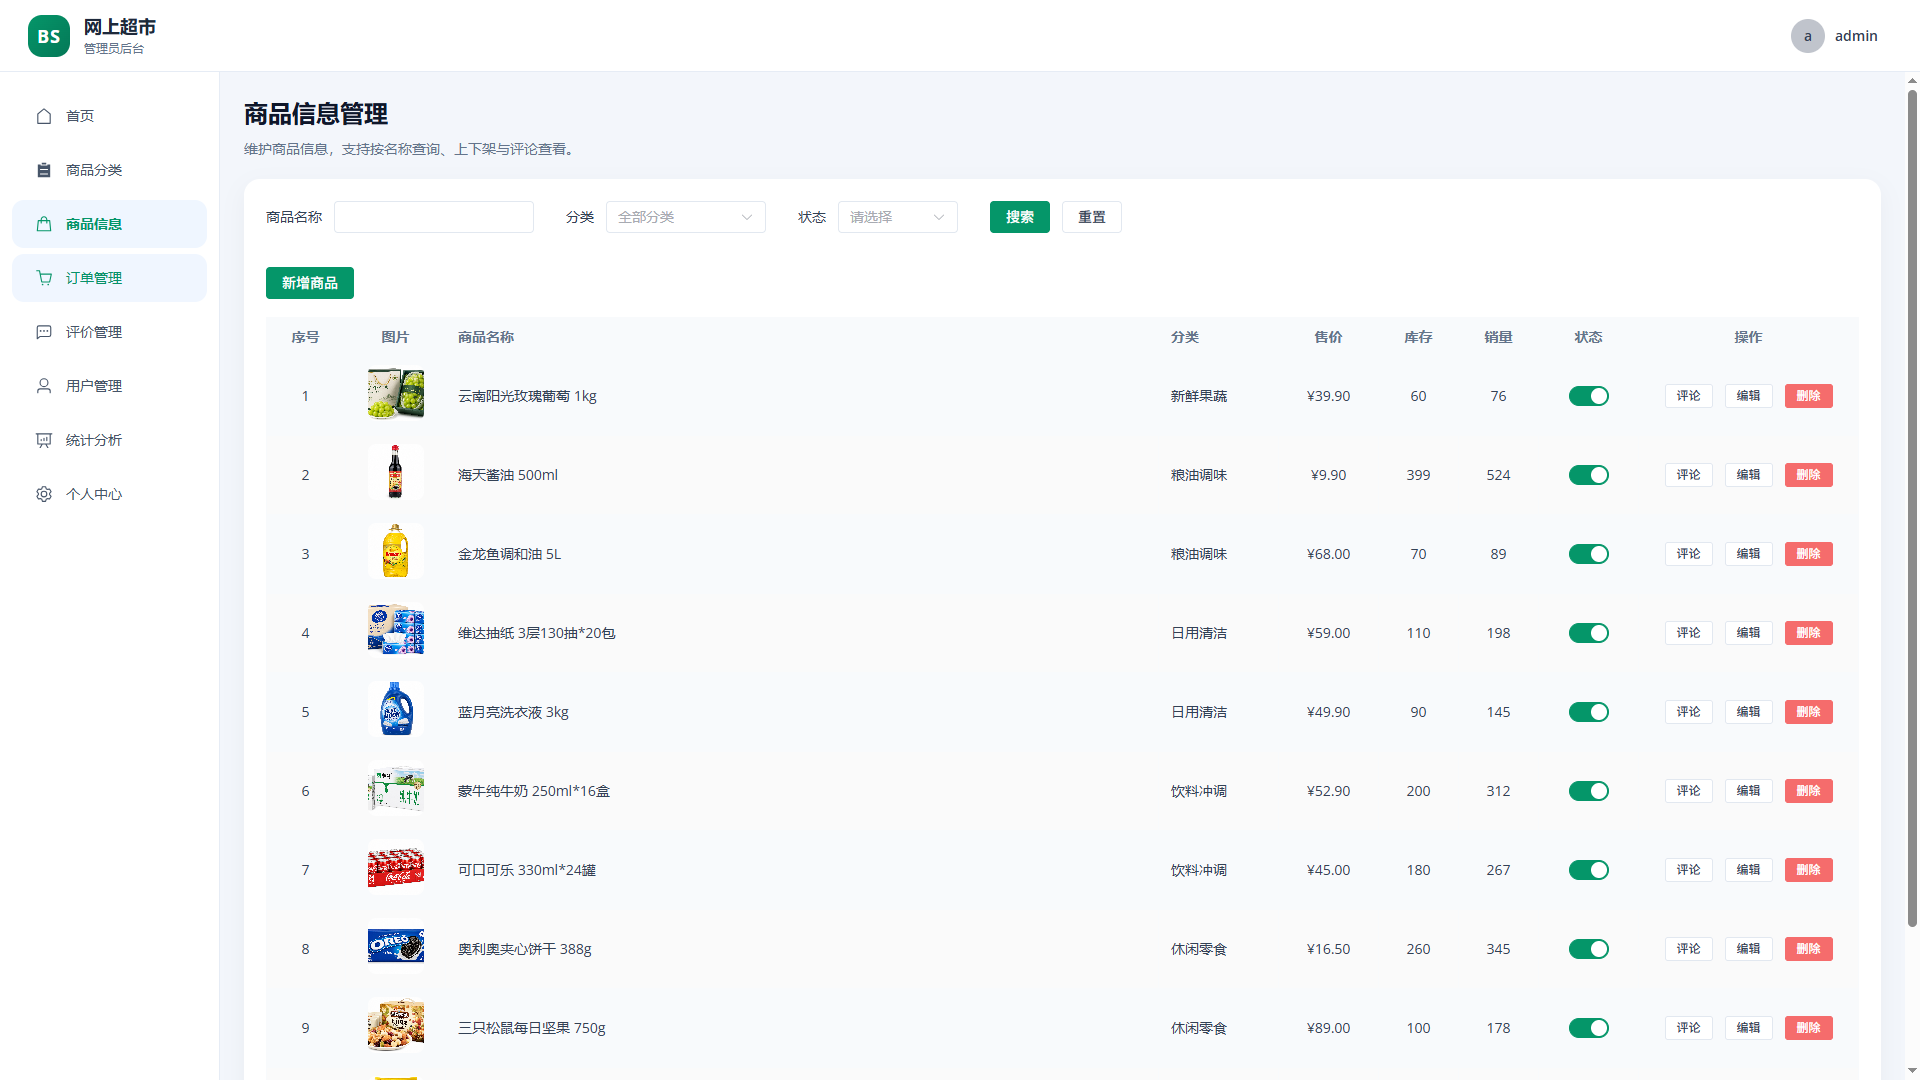1920x1080 pixels.
Task: Click the BS logo icon
Action: 49,36
